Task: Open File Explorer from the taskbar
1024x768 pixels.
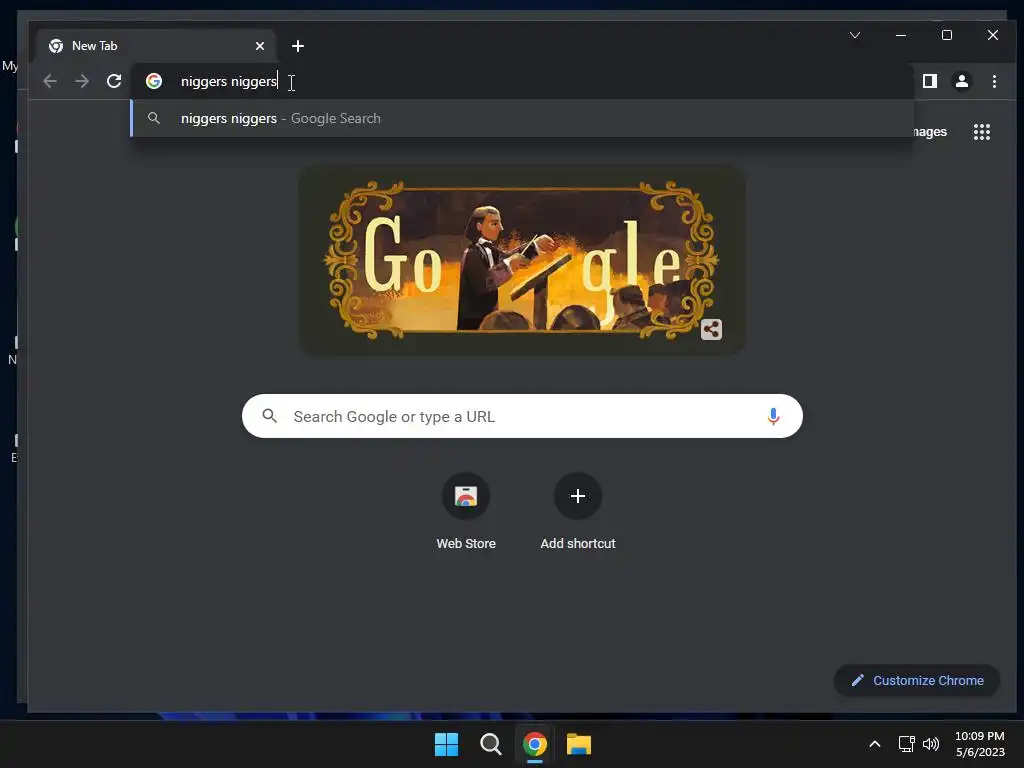Action: (x=579, y=744)
